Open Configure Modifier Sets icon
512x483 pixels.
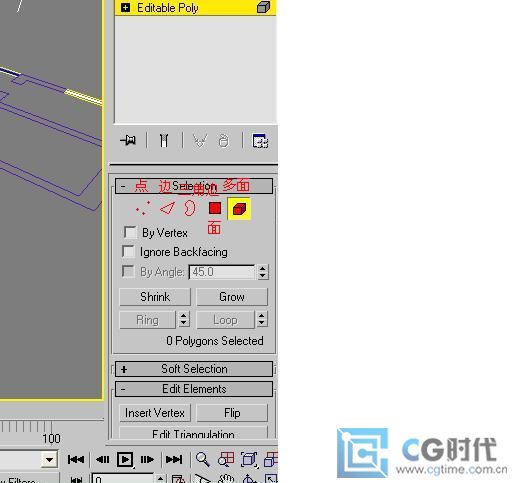click(260, 141)
